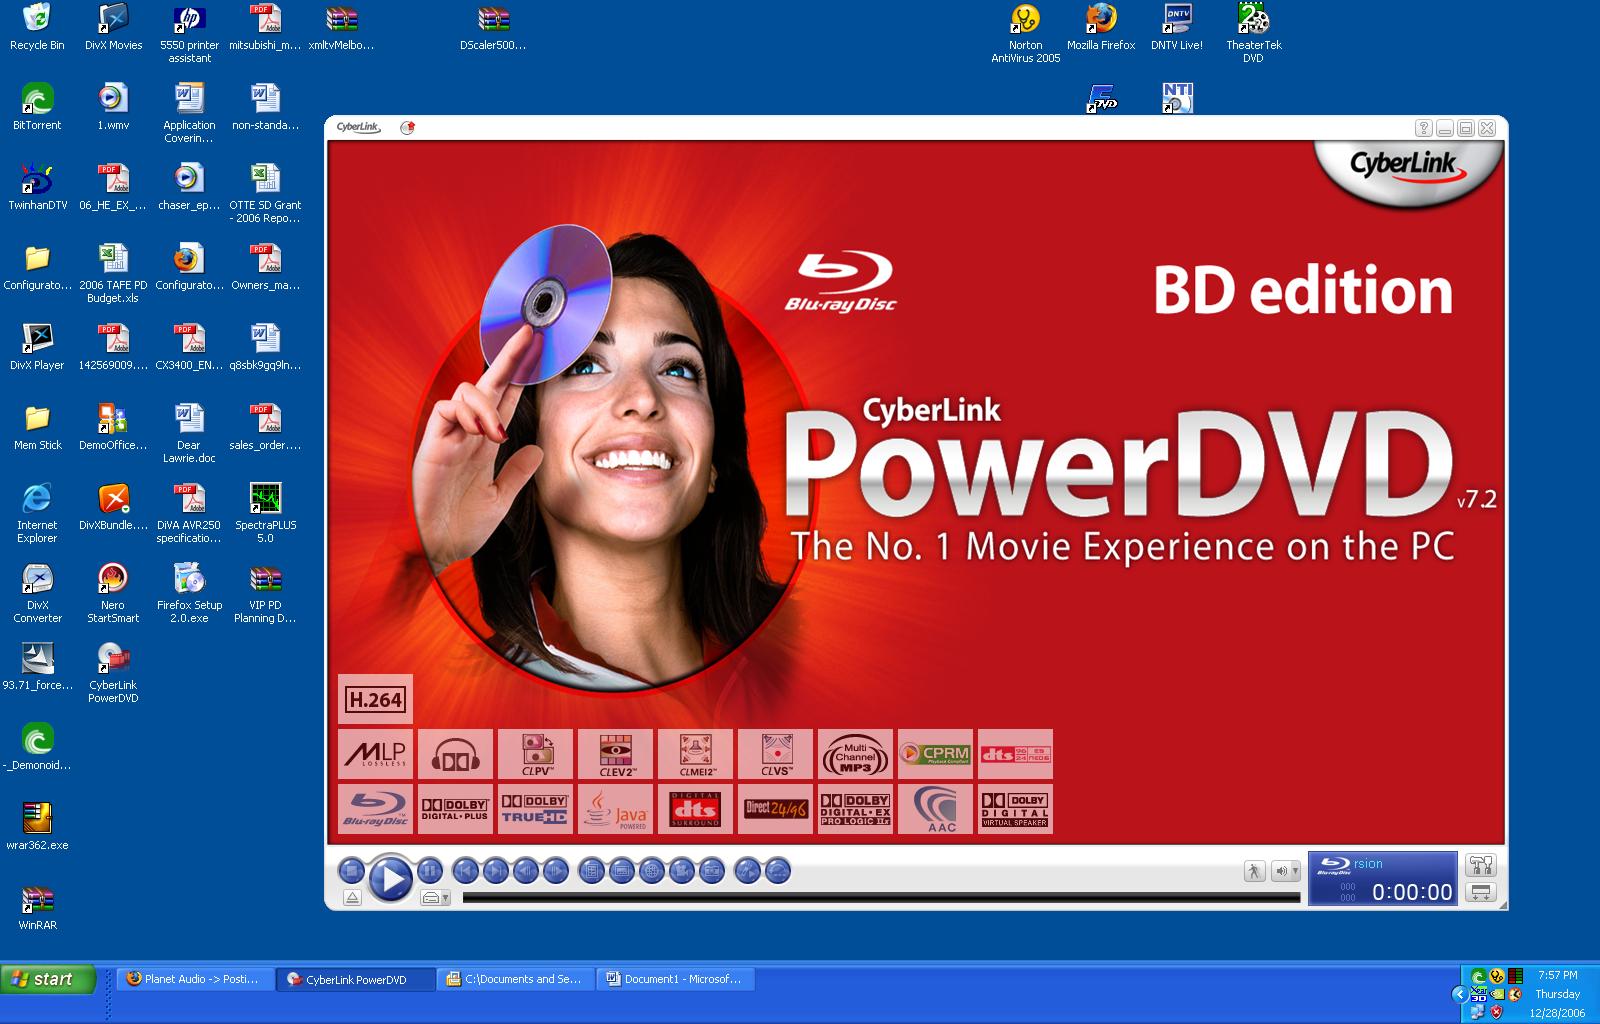Click the repeat playback button
Viewport: 1600px width, 1024px height.
click(x=777, y=870)
